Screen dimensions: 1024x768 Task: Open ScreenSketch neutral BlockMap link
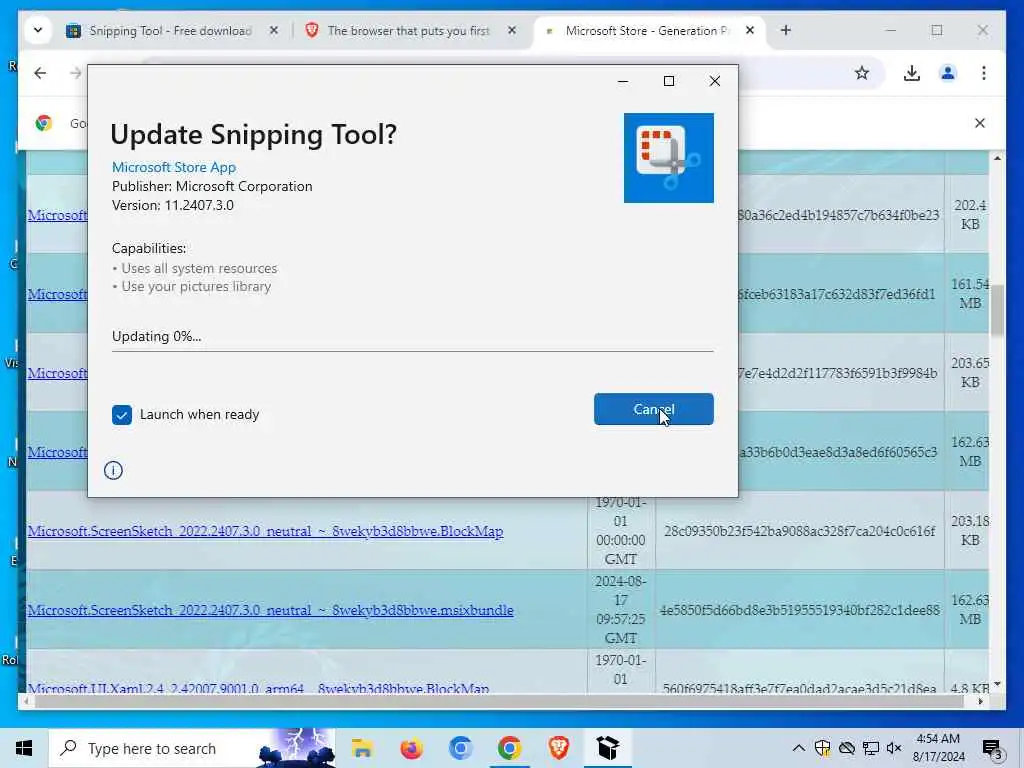265,531
